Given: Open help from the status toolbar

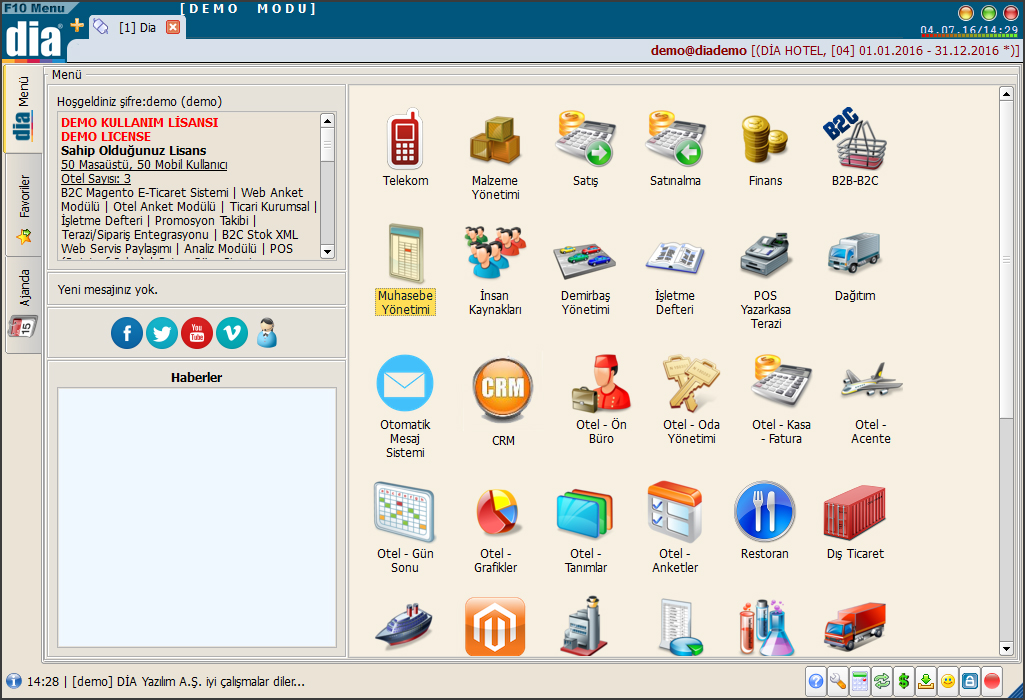Looking at the screenshot, I should point(816,682).
